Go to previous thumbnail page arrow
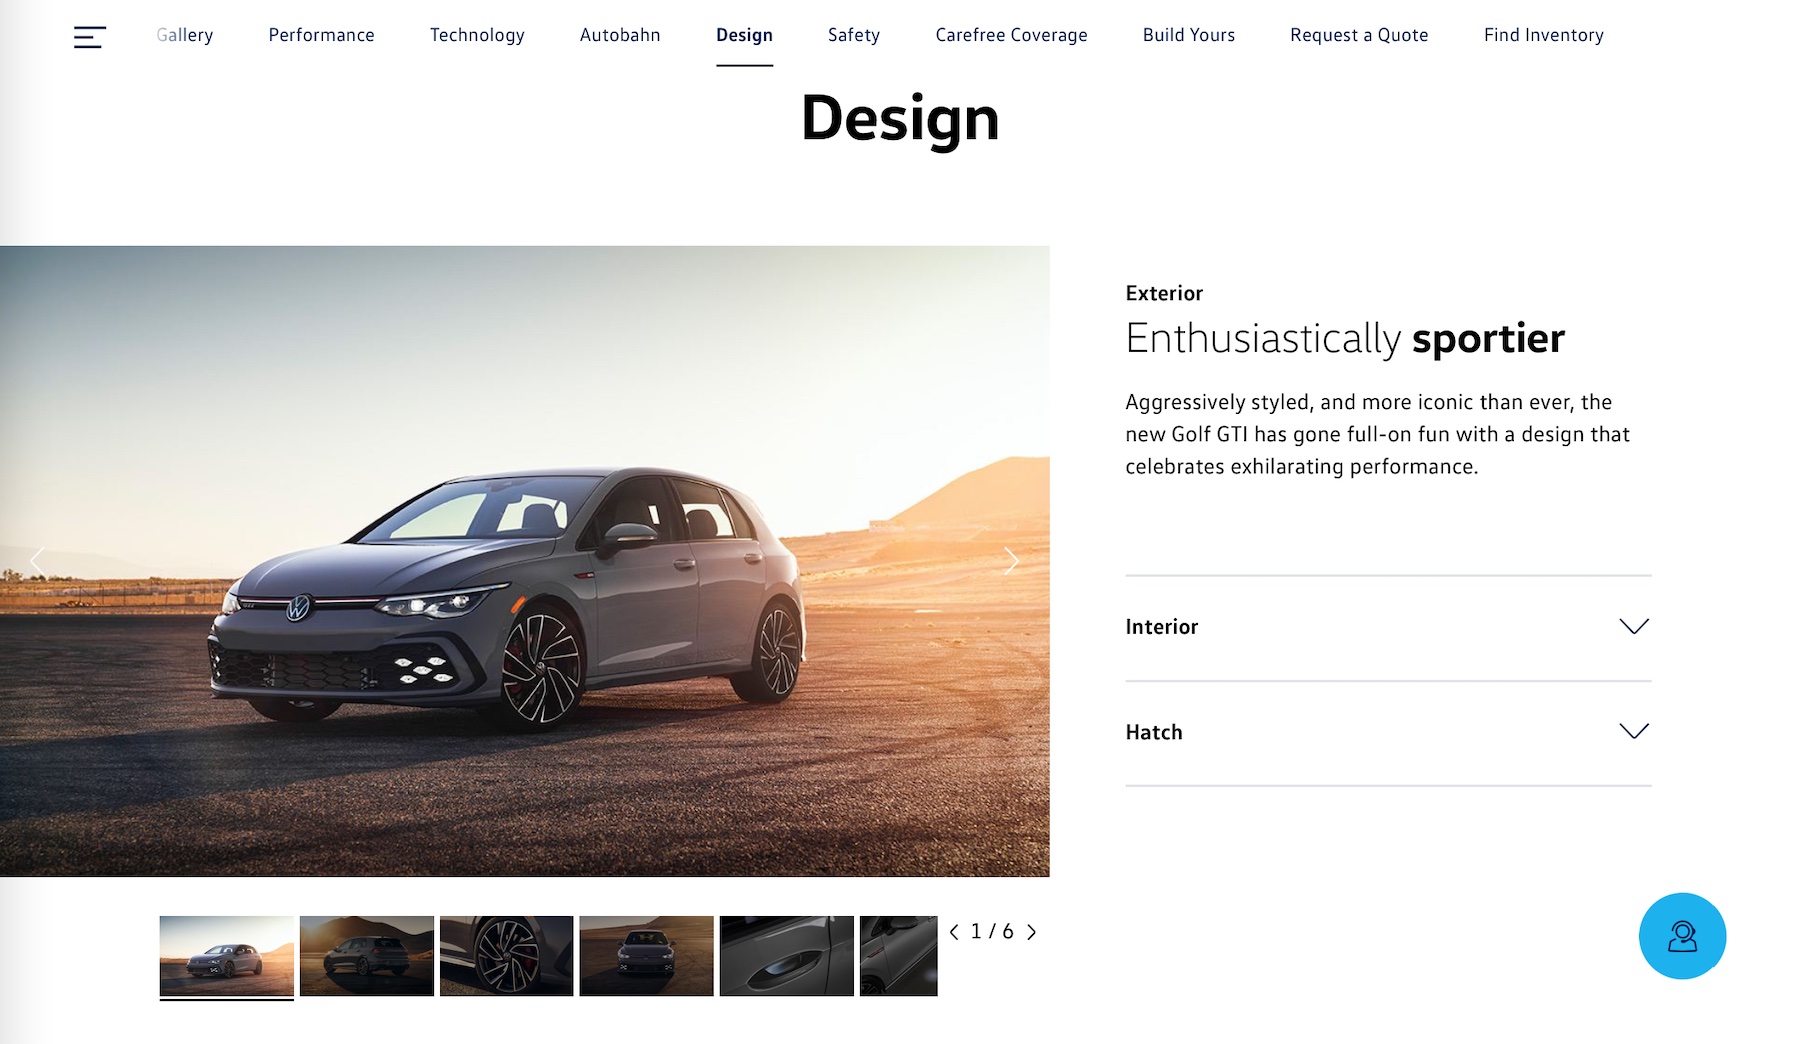The image size is (1800, 1044). [954, 932]
